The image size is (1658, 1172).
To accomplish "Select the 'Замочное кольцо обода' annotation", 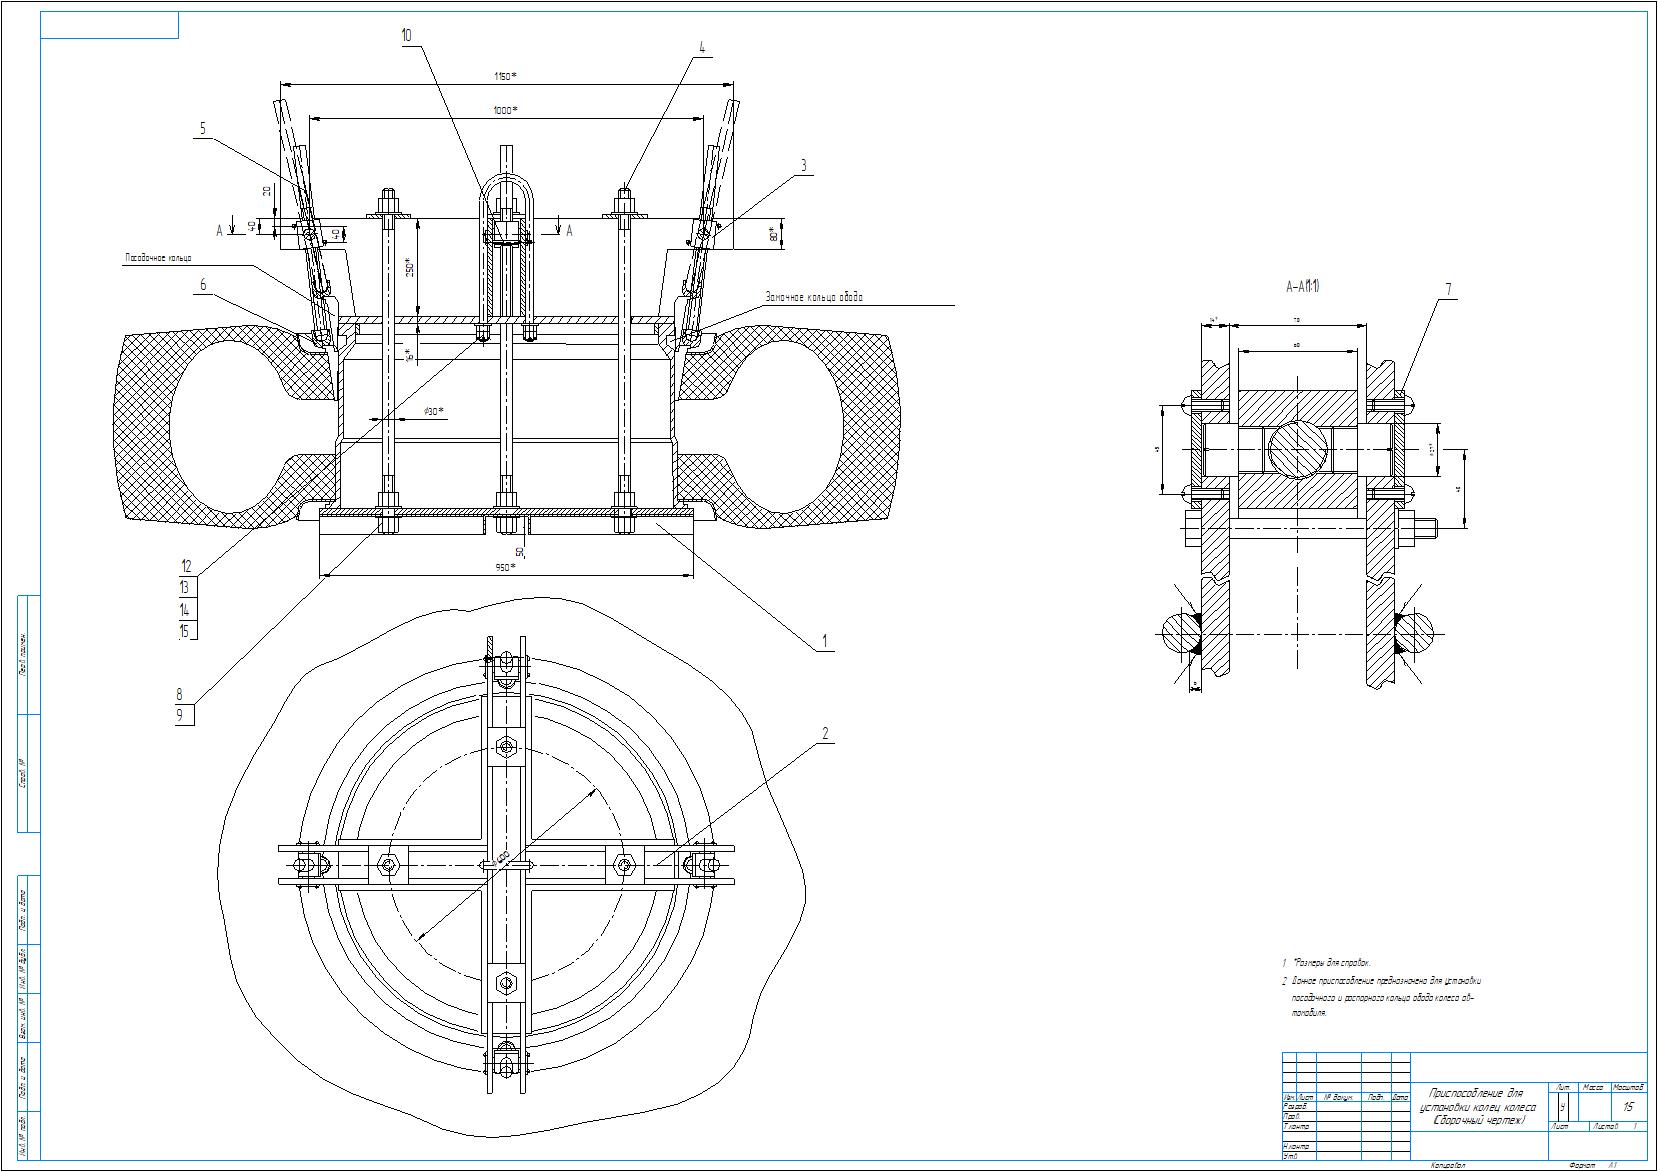I will [813, 297].
